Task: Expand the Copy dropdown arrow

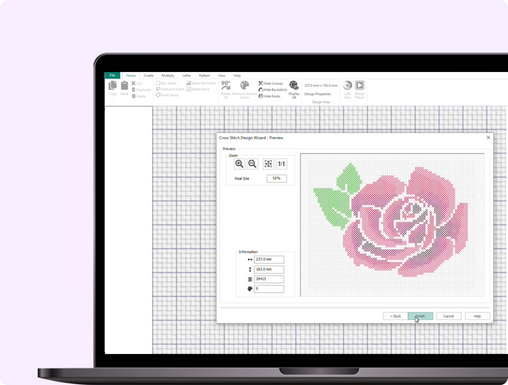Action: pos(113,98)
